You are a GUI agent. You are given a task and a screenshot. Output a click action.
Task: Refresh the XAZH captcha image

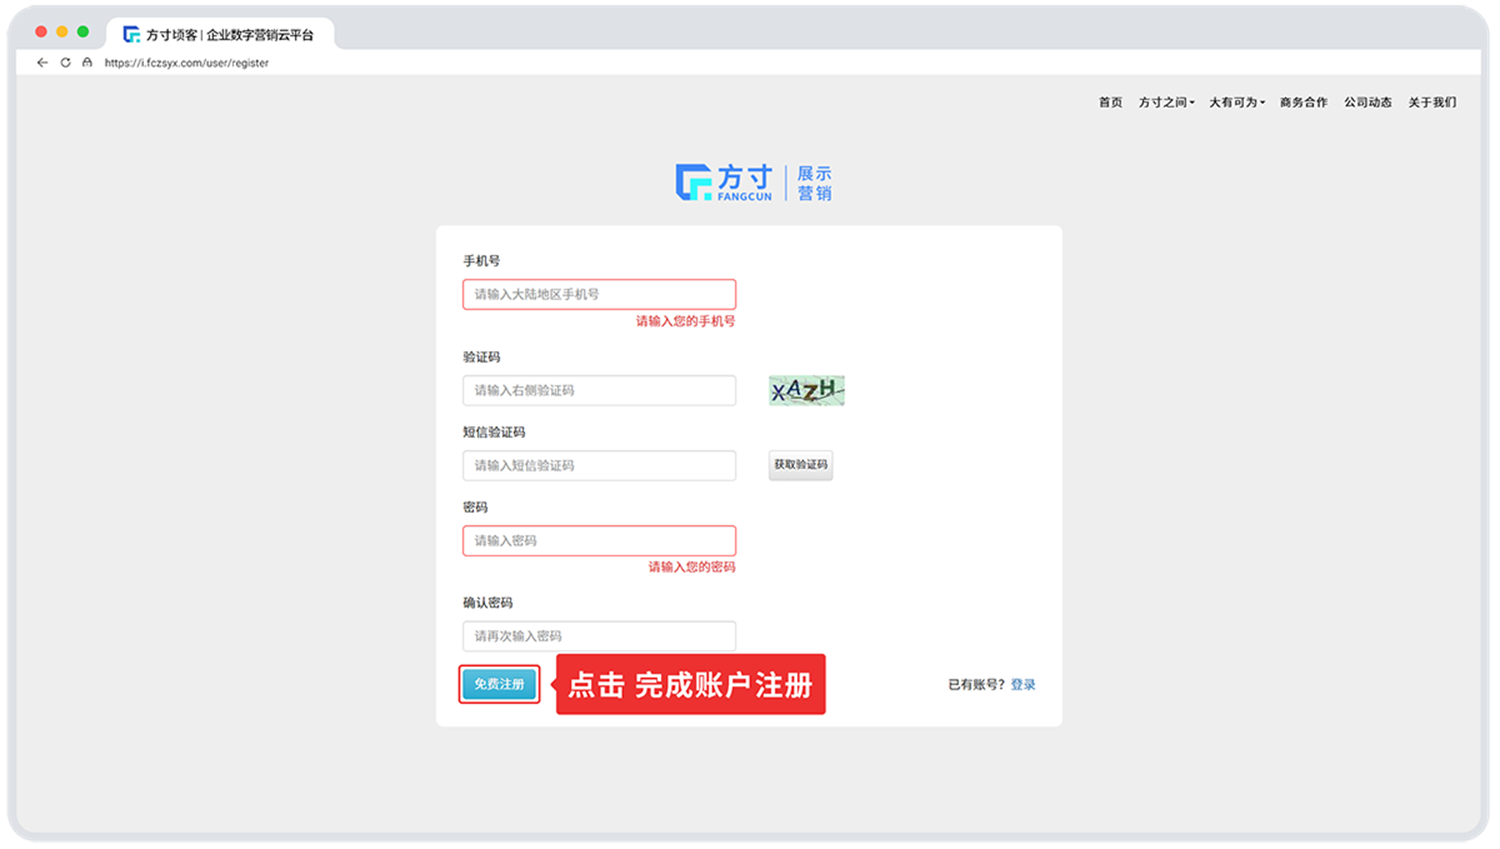(x=806, y=390)
